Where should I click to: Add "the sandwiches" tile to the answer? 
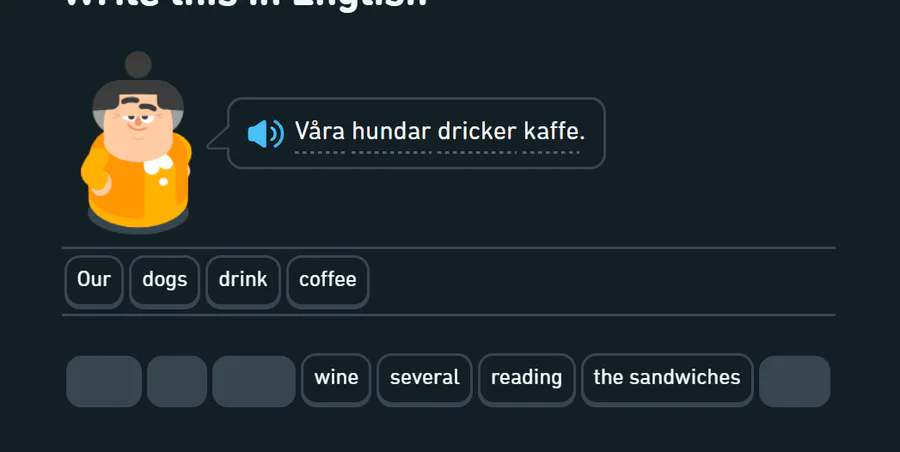tap(667, 380)
